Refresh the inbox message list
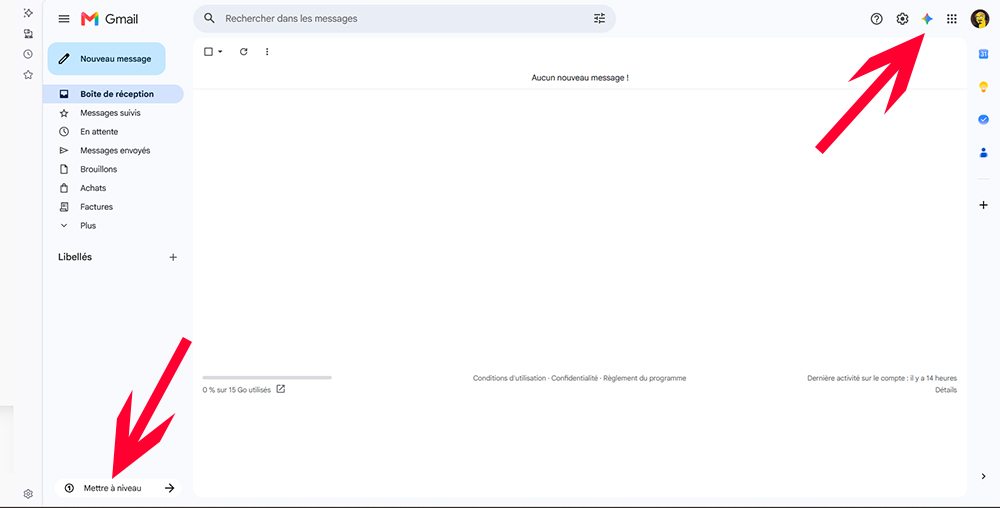This screenshot has width=1000, height=508. pos(244,52)
